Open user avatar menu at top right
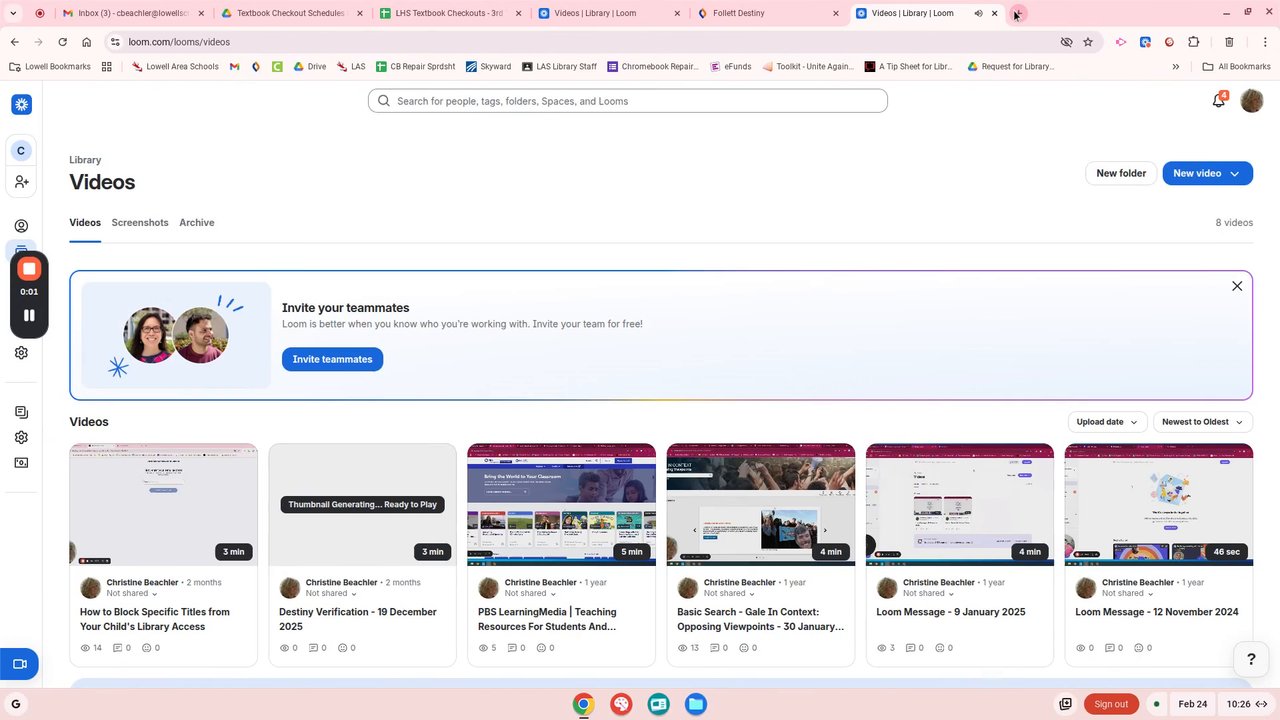 pyautogui.click(x=1252, y=101)
